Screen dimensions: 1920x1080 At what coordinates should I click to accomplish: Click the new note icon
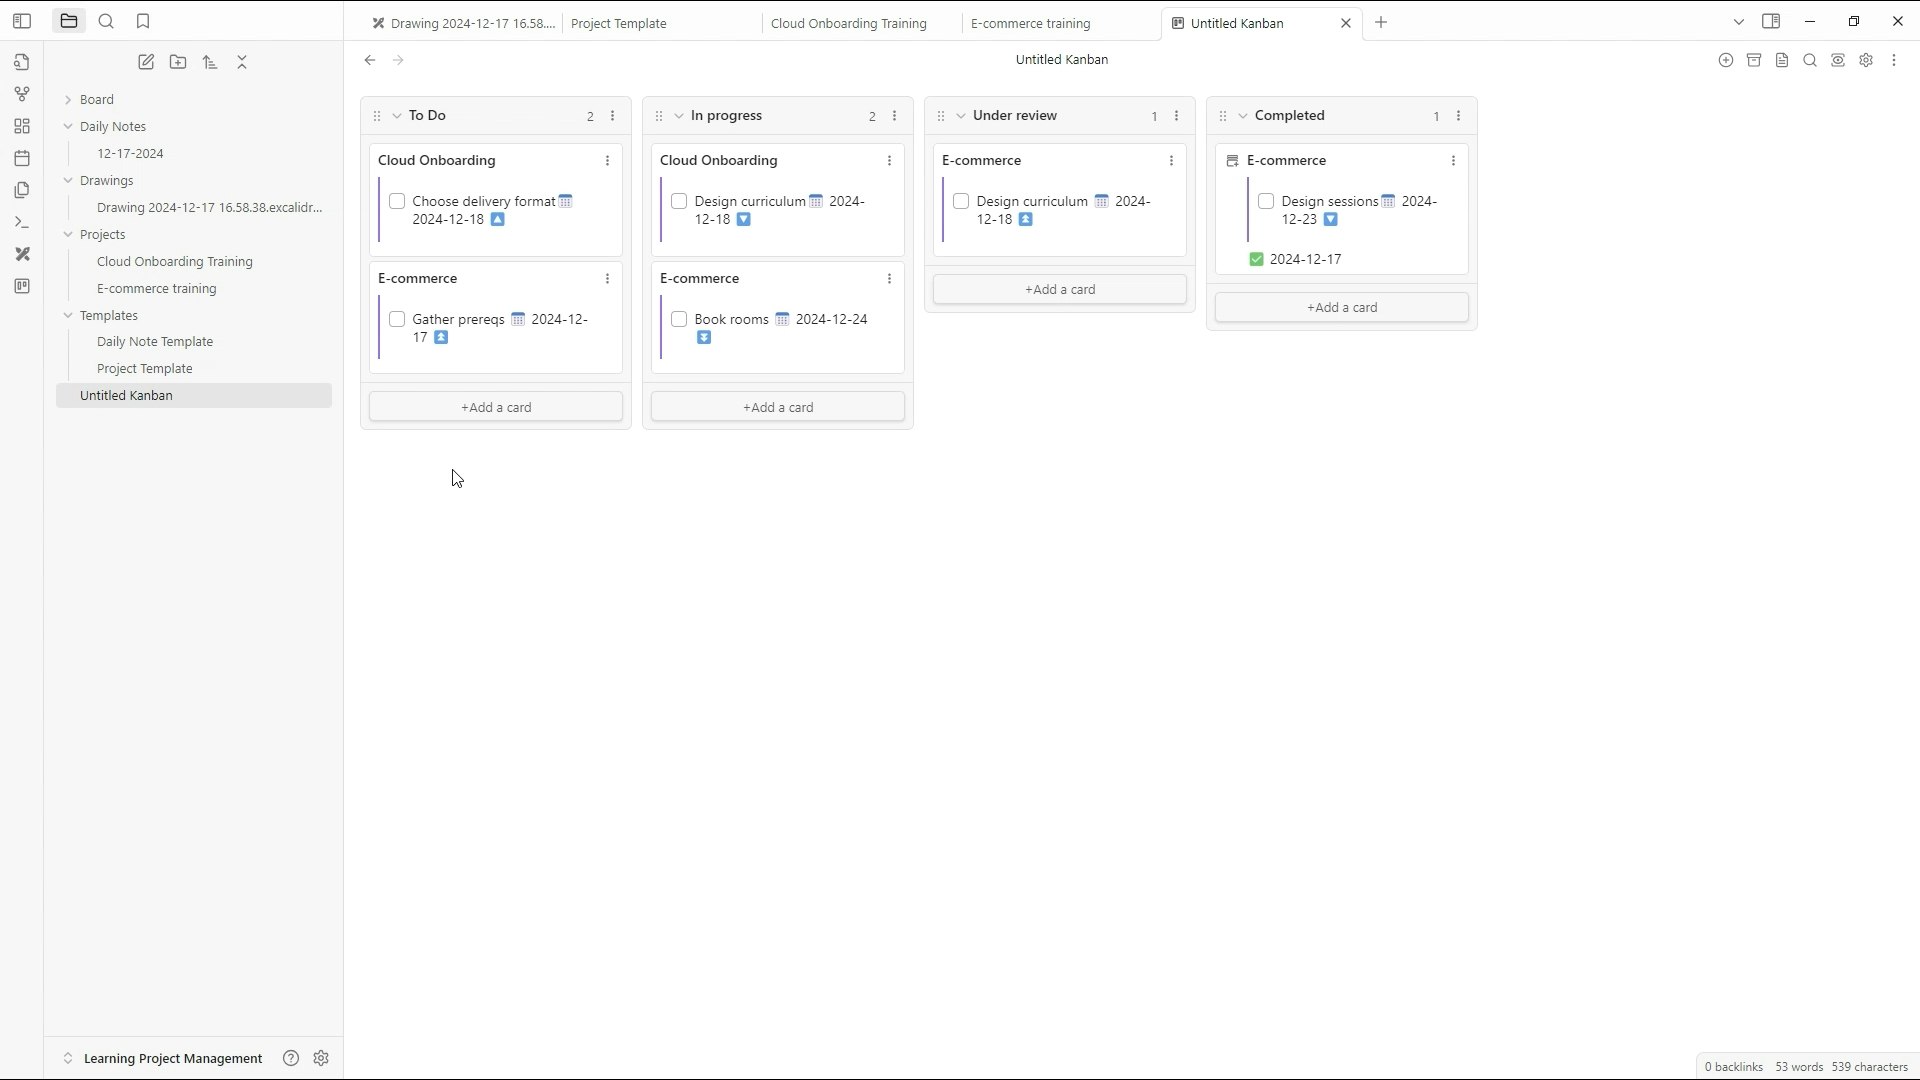click(146, 62)
